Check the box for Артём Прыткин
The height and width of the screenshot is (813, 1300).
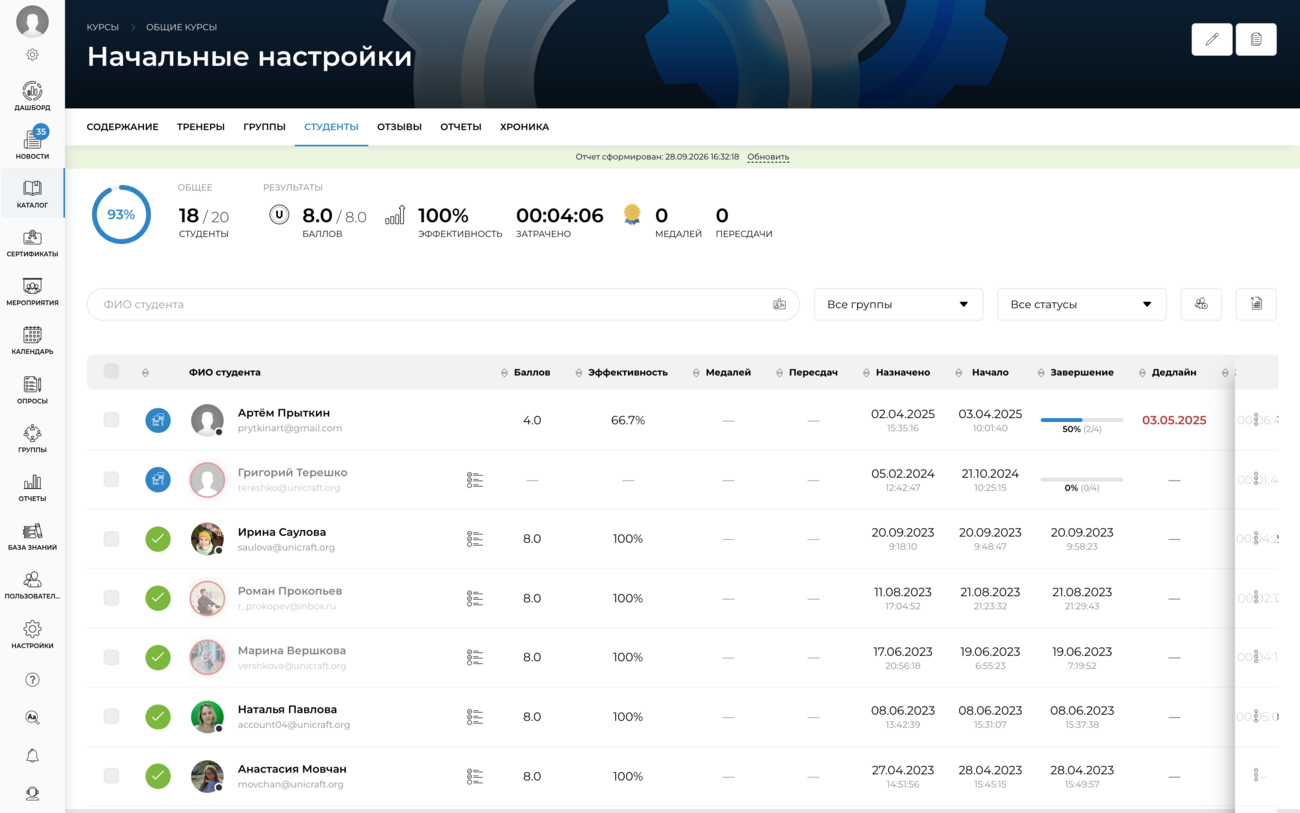pos(111,420)
